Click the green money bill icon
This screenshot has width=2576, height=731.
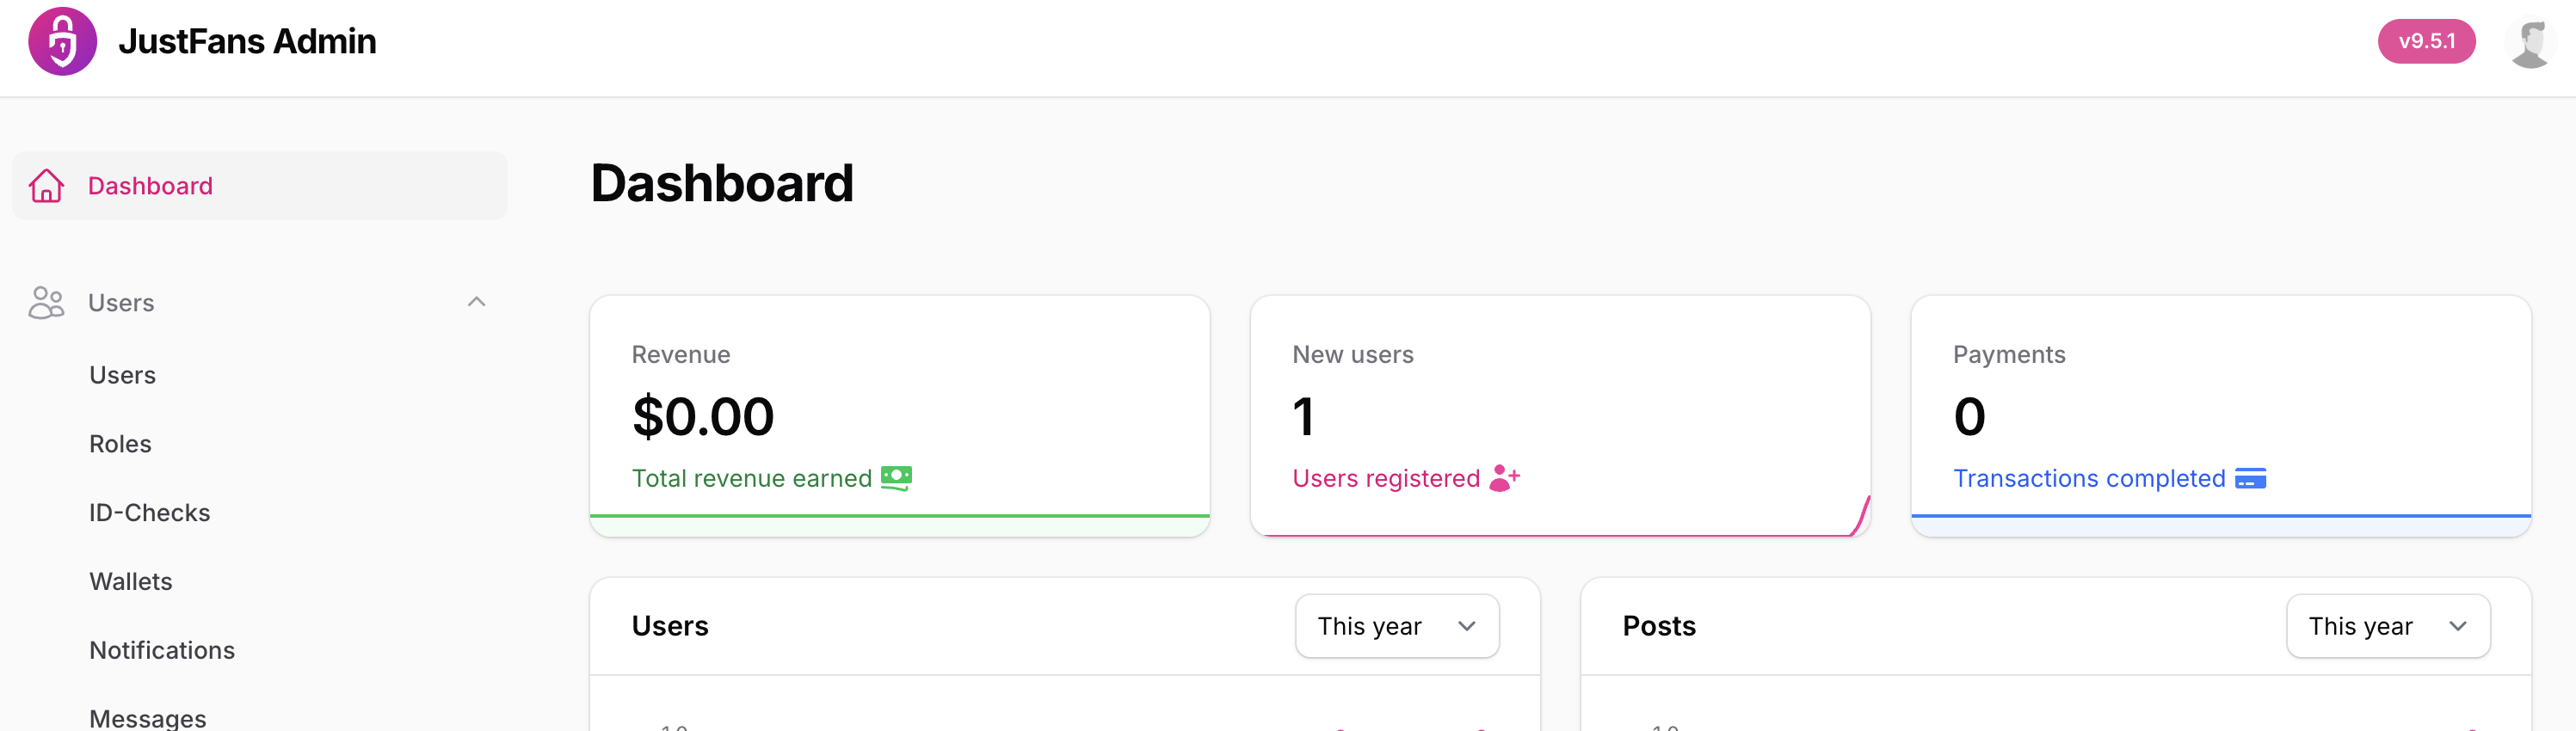tap(896, 478)
